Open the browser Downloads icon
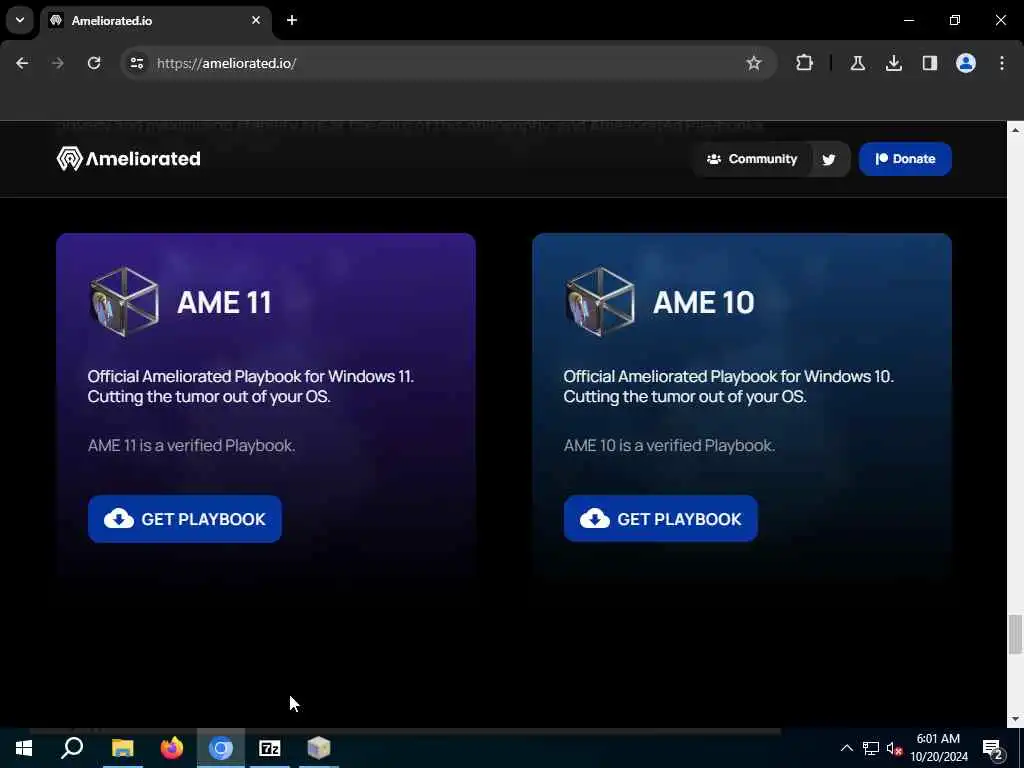 tap(894, 63)
